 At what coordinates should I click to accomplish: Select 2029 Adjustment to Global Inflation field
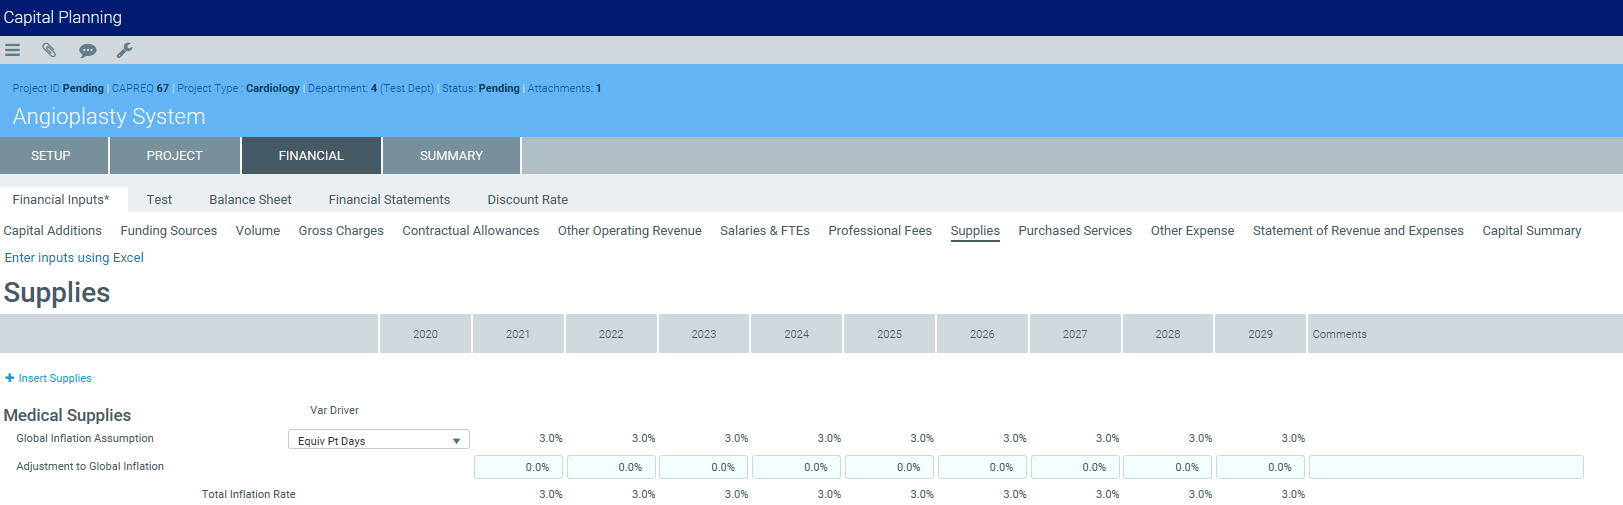[x=1260, y=467]
